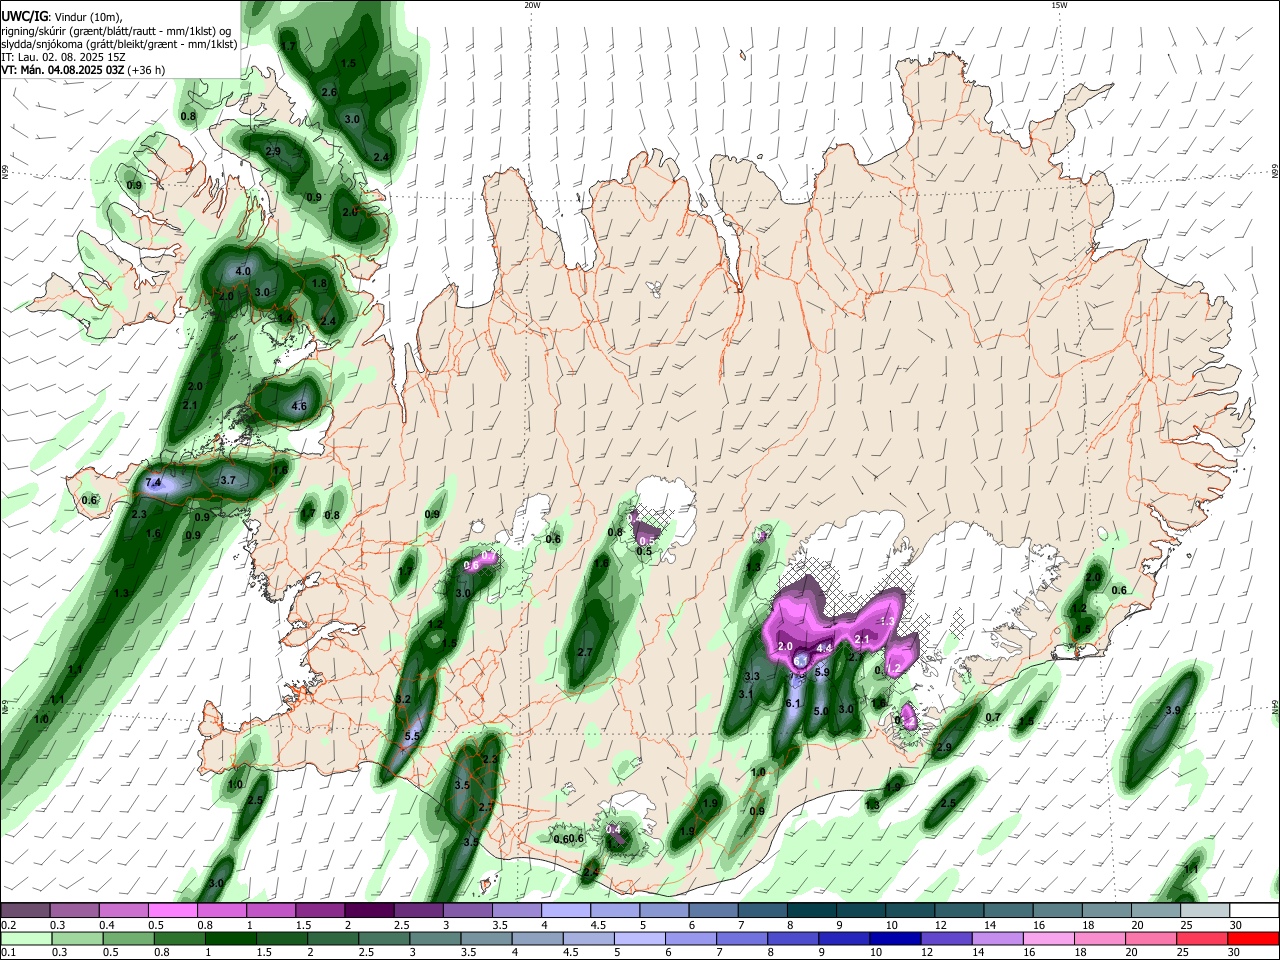Pick the rain legend swatch starting at 7

[742, 938]
